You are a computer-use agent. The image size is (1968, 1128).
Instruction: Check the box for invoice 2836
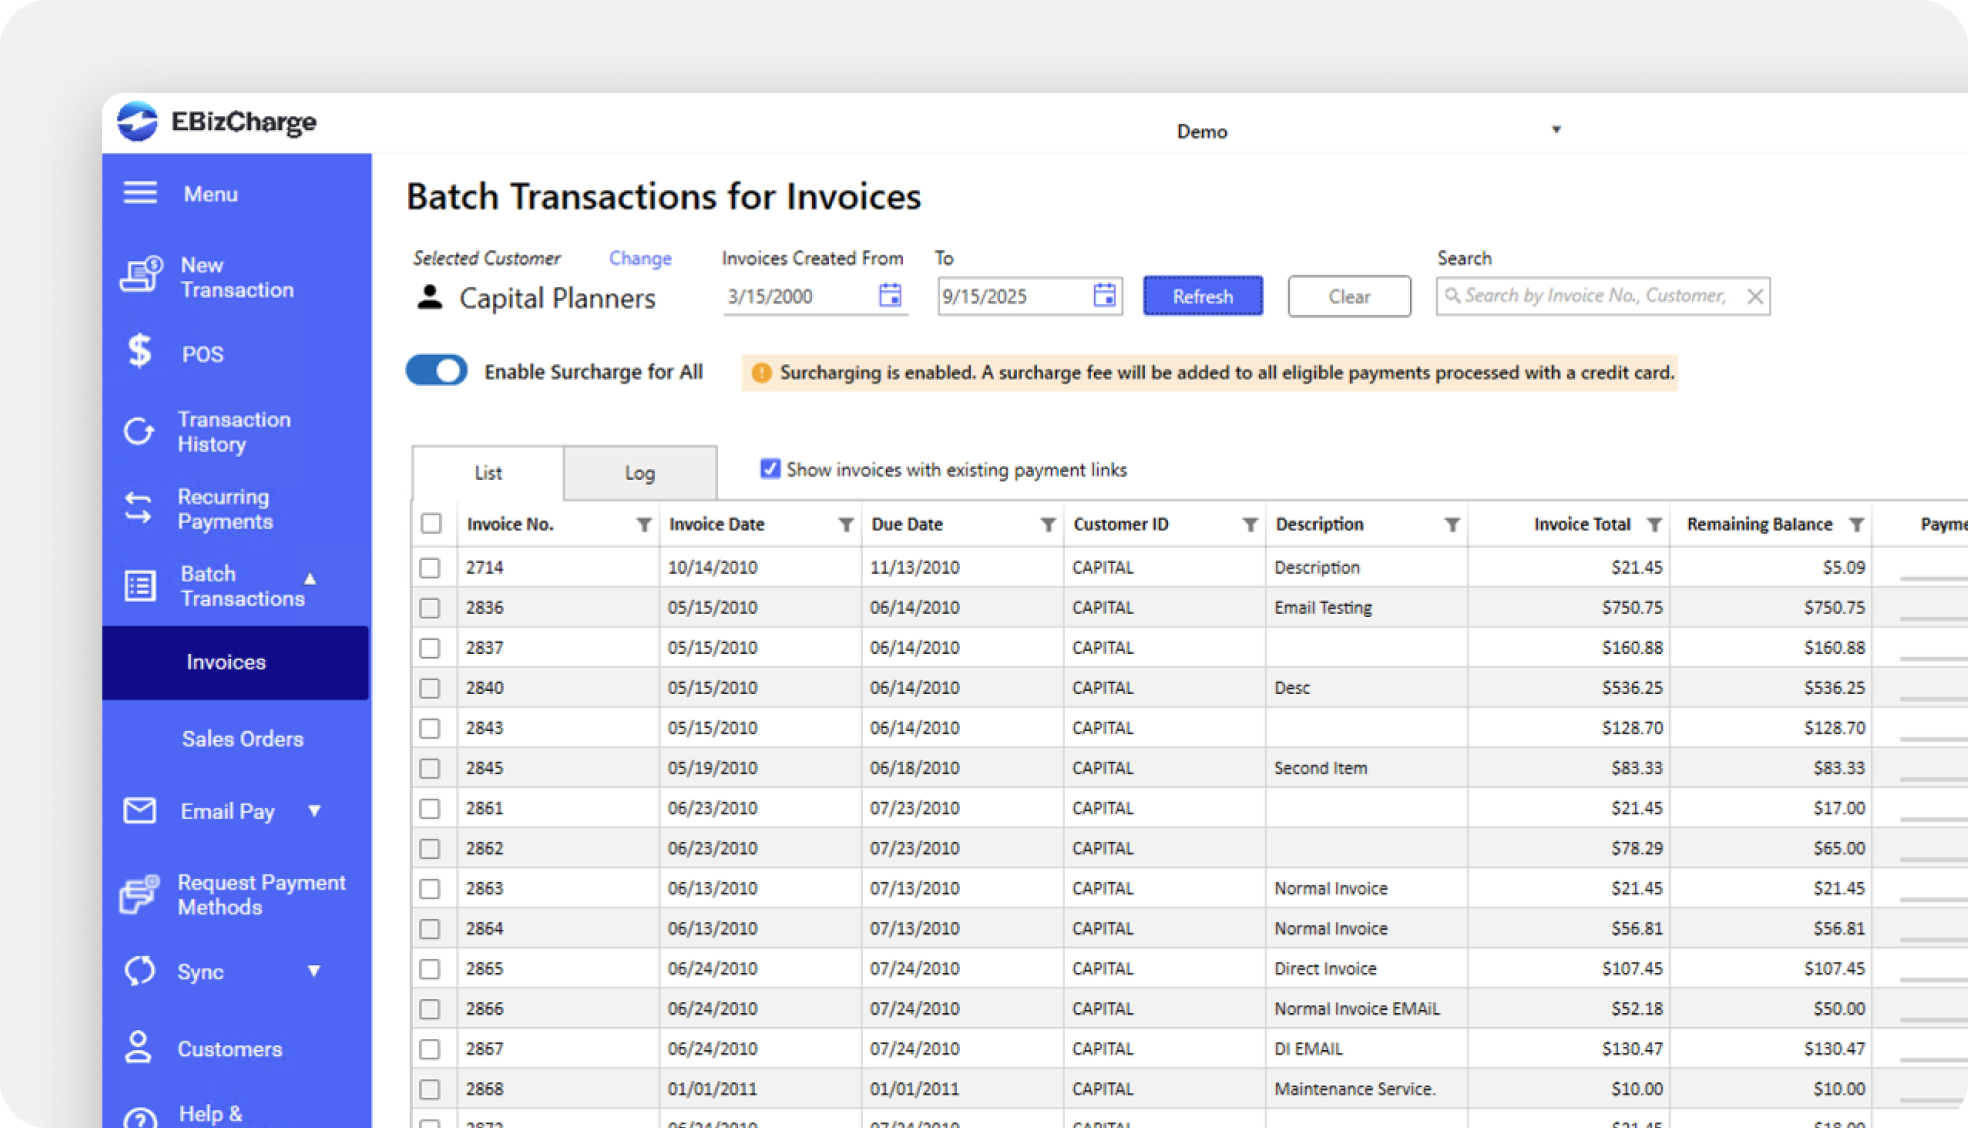[x=430, y=608]
